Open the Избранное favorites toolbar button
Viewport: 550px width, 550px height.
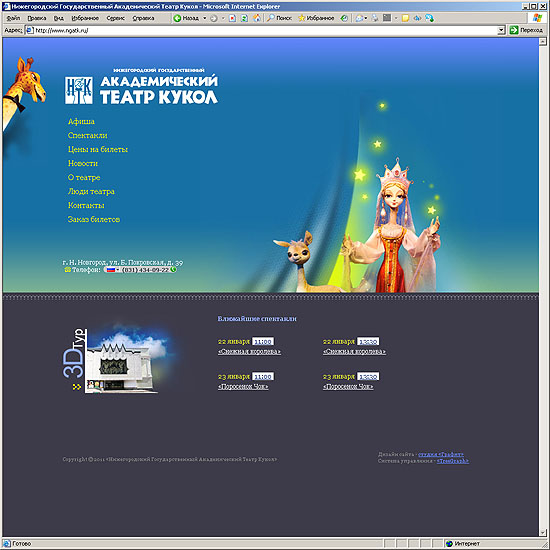pos(316,18)
